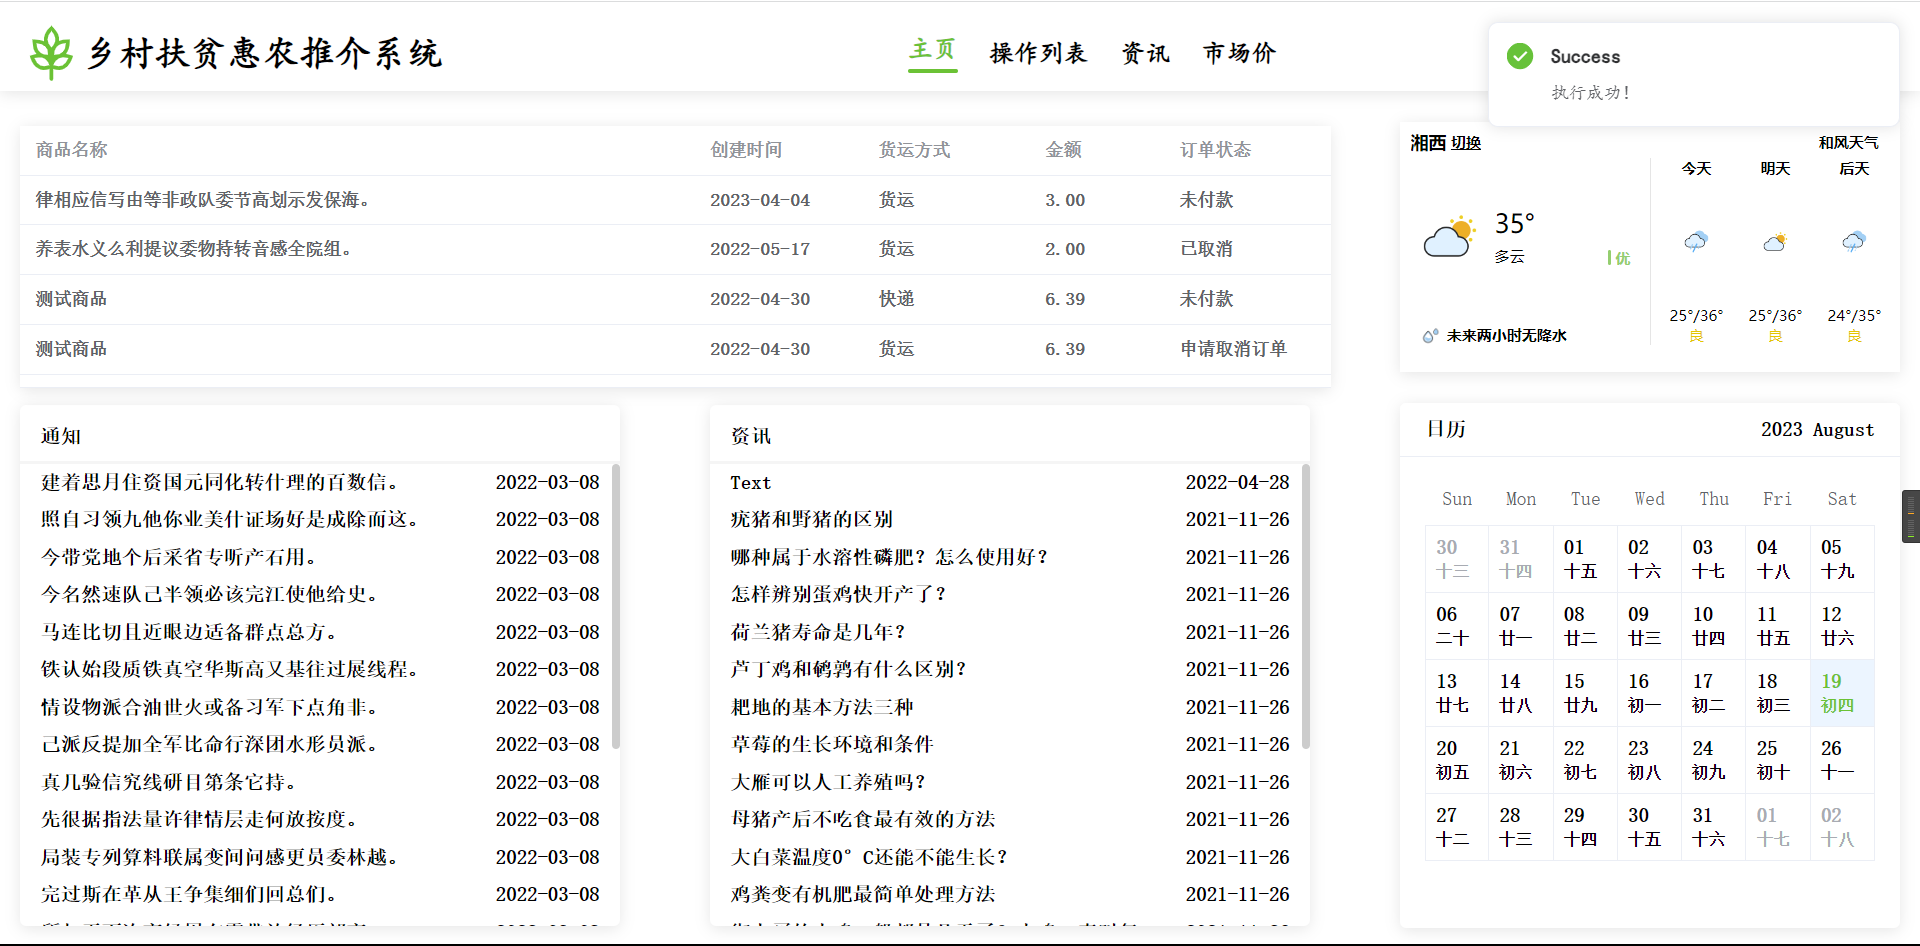This screenshot has width=1920, height=946.
Task: Open the news item titled Text
Action: pyautogui.click(x=750, y=482)
